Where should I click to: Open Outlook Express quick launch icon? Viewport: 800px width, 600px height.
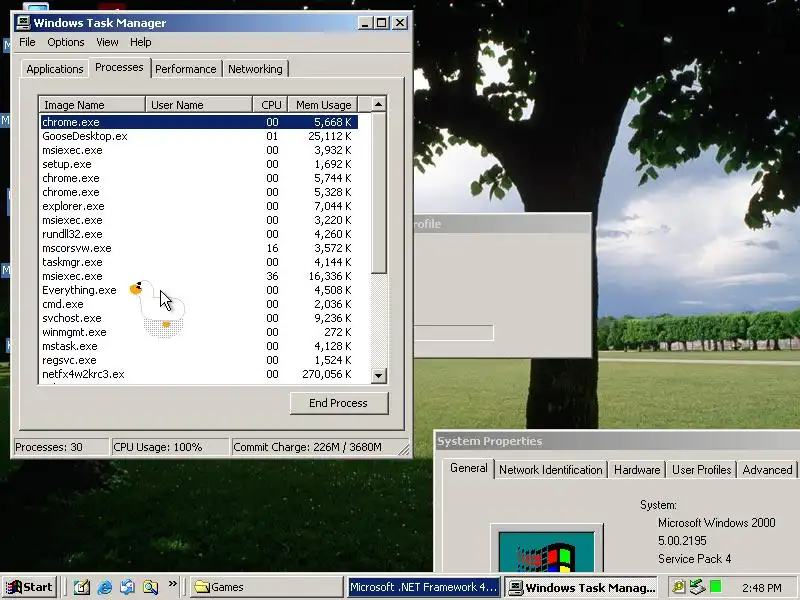point(127,587)
